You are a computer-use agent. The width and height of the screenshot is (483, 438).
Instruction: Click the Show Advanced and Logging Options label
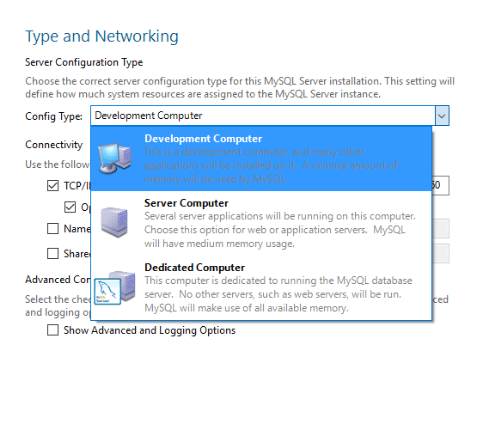[x=149, y=330]
